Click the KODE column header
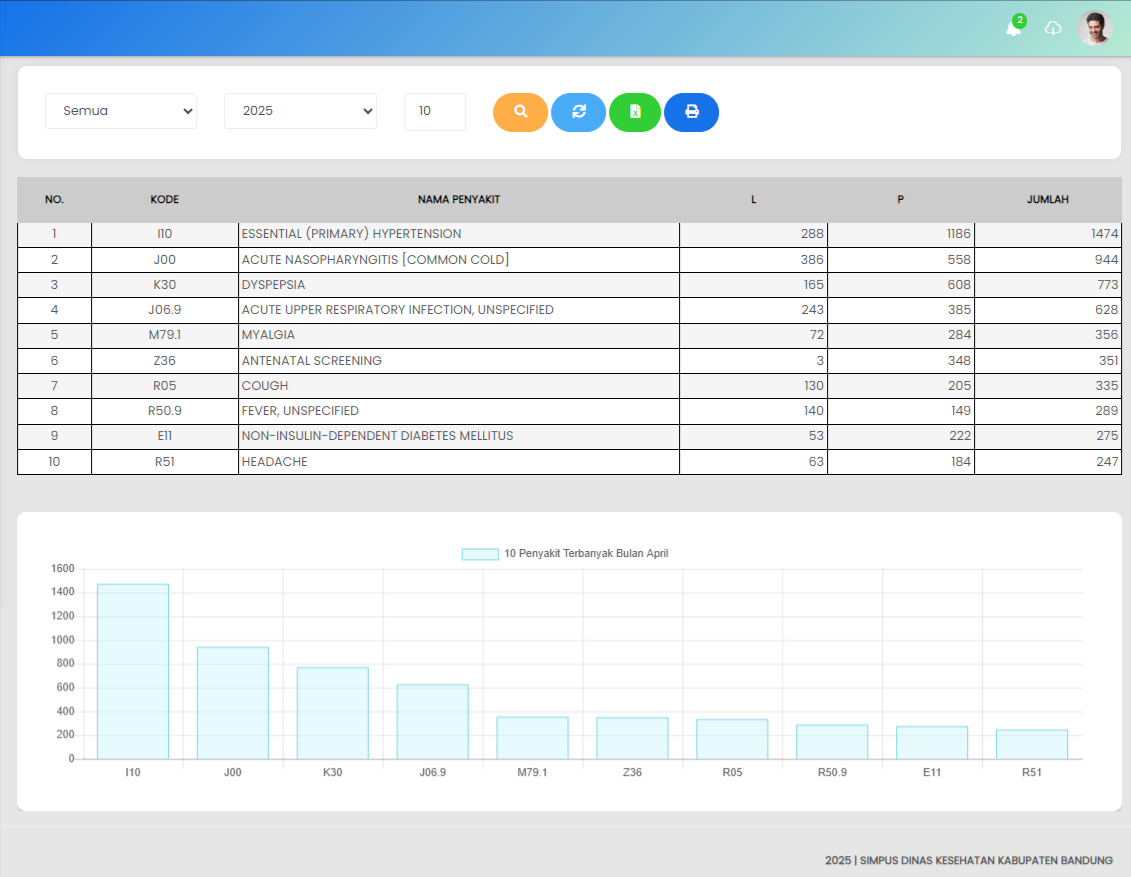1131x877 pixels. [x=165, y=200]
